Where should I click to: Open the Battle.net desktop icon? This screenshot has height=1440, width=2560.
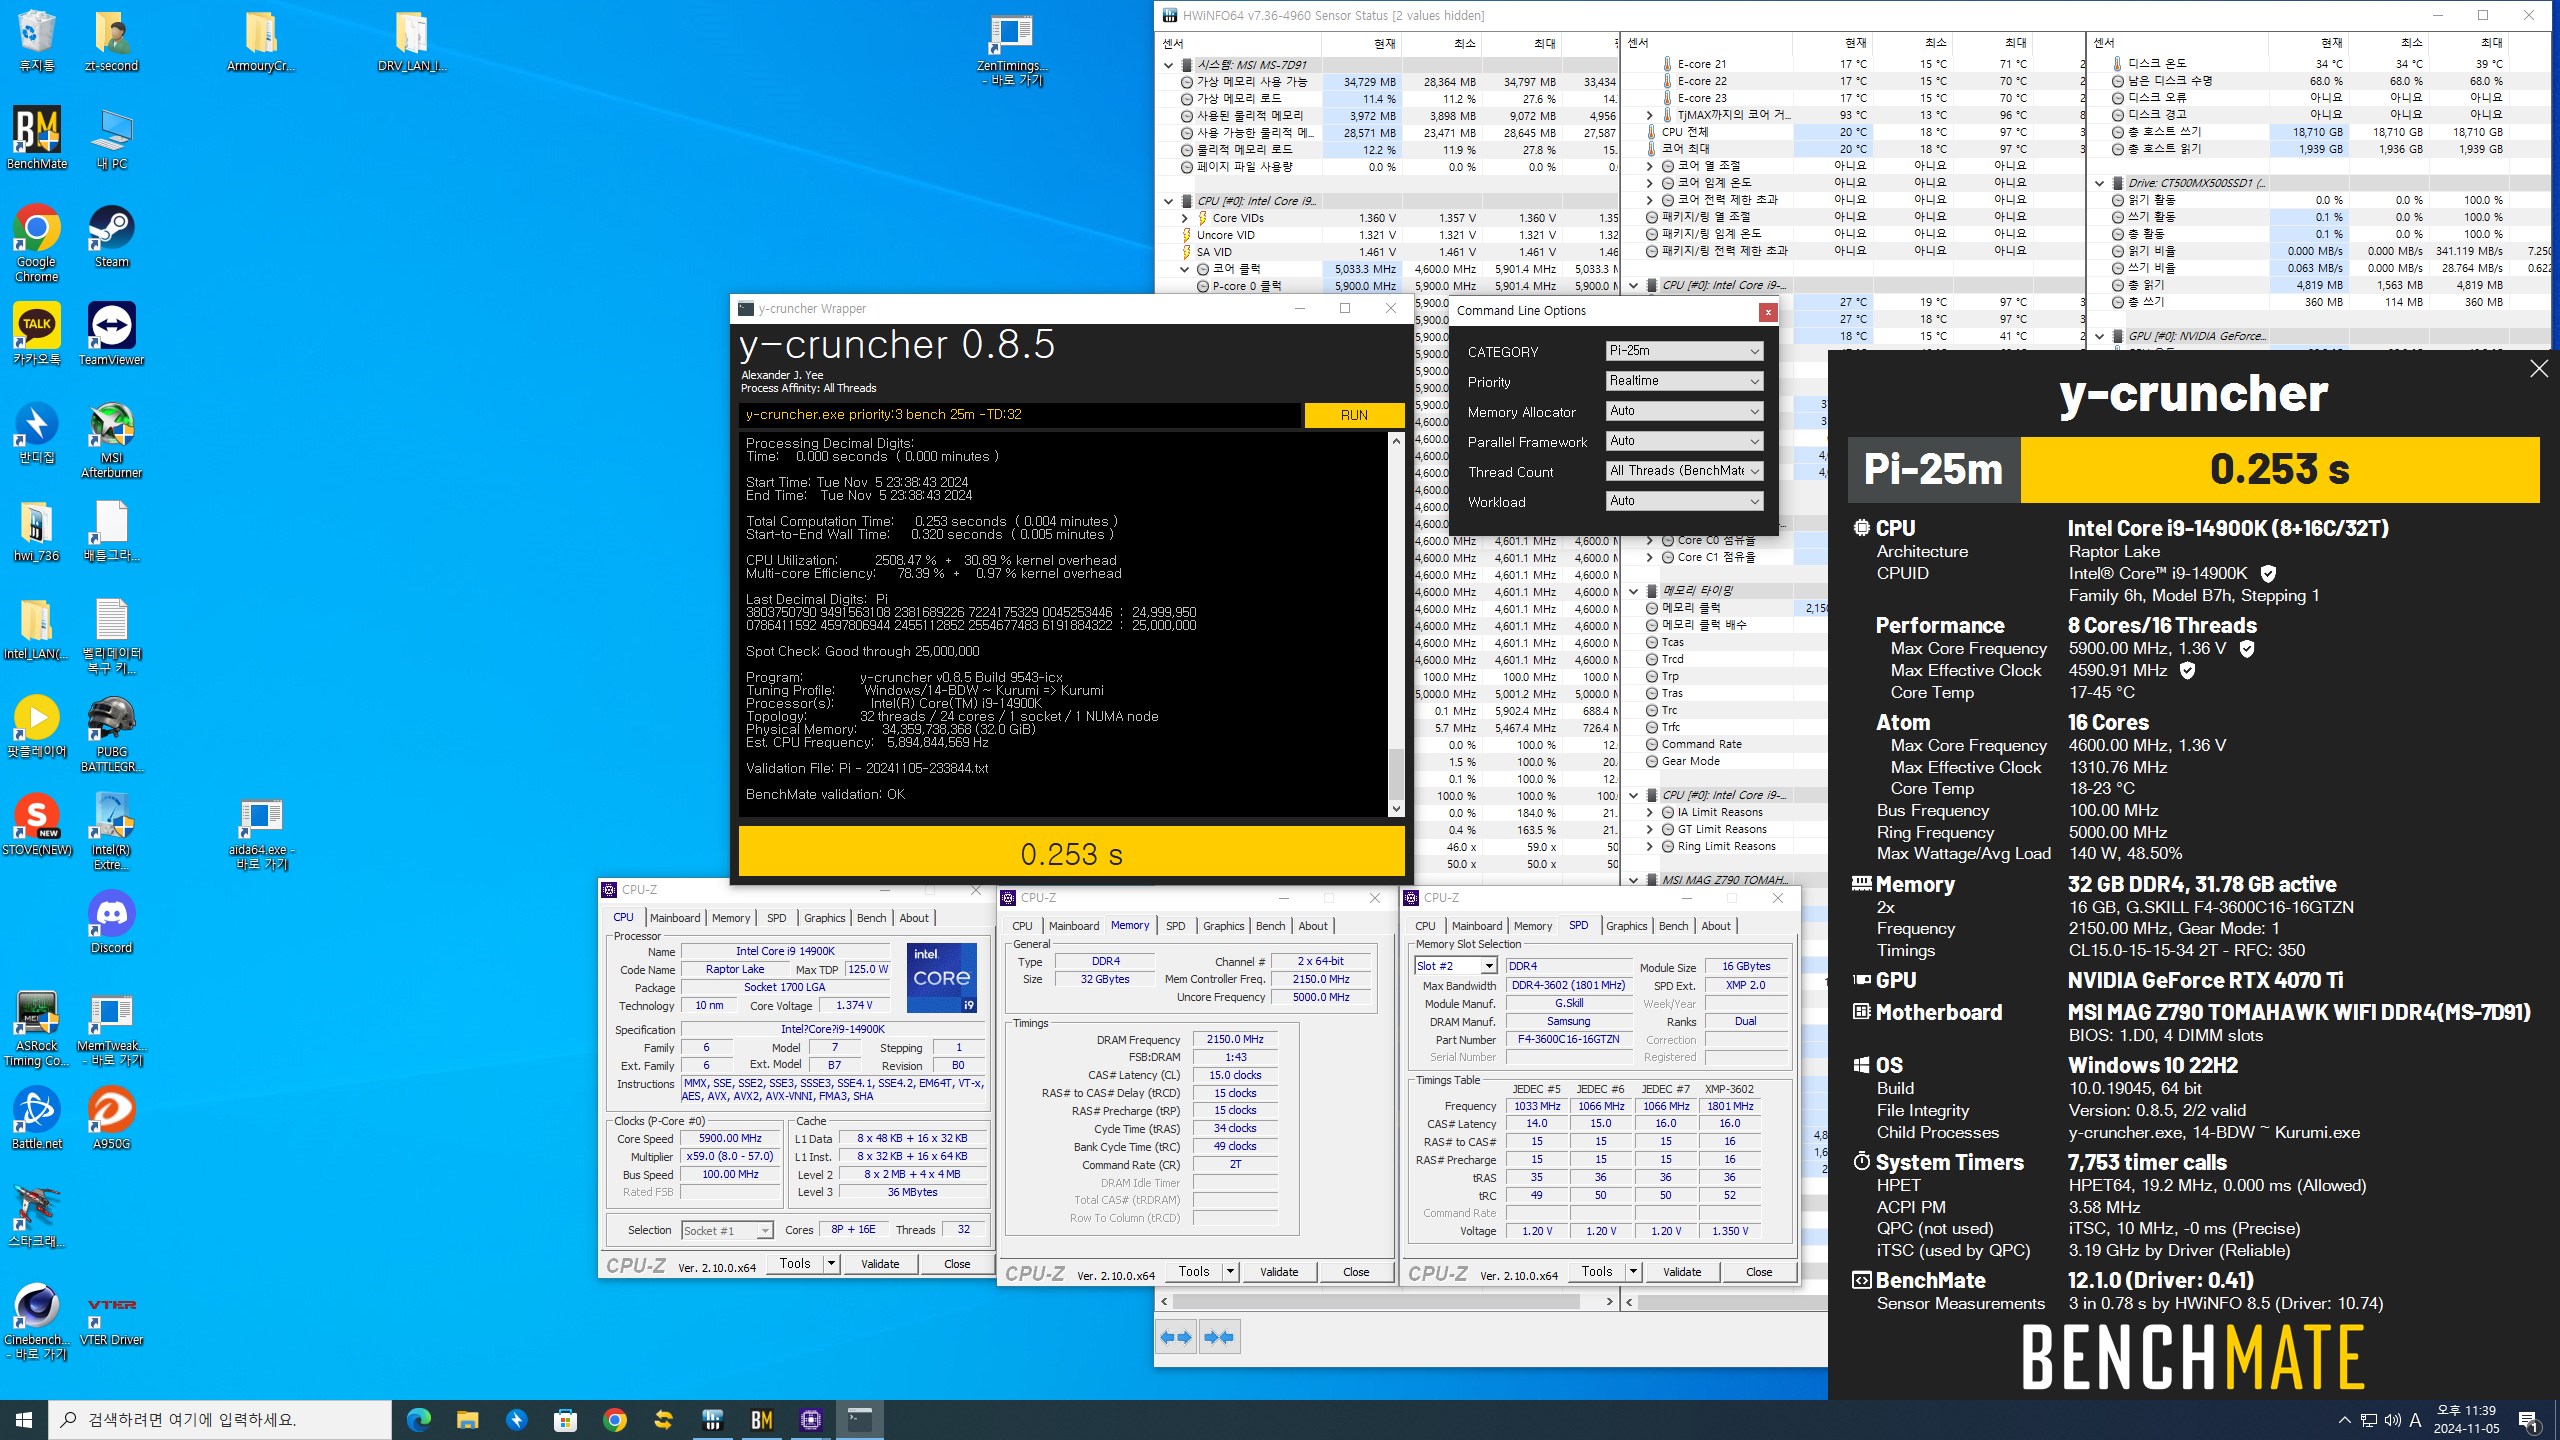tap(37, 1119)
